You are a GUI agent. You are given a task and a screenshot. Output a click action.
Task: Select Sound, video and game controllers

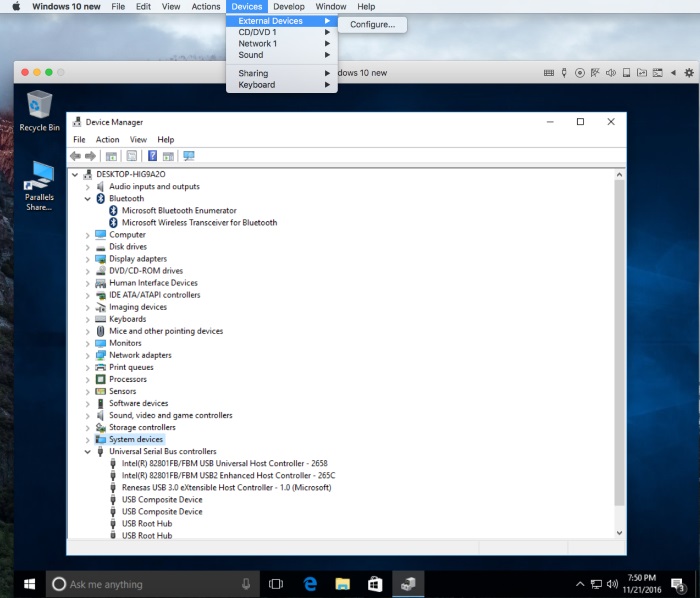click(x=171, y=415)
